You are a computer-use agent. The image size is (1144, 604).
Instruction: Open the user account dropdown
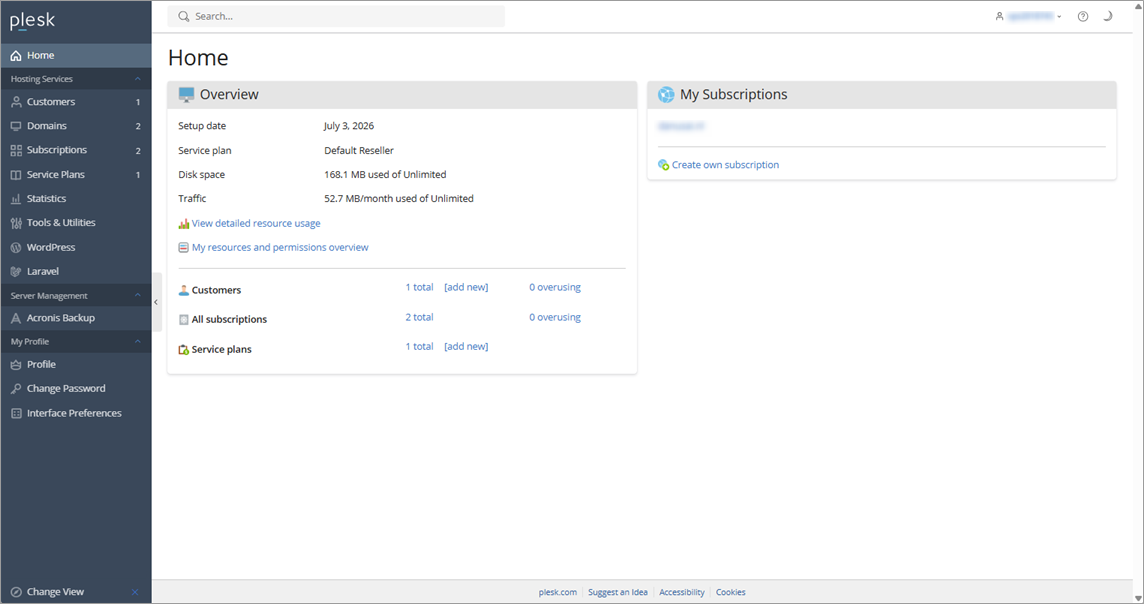[x=1028, y=16]
